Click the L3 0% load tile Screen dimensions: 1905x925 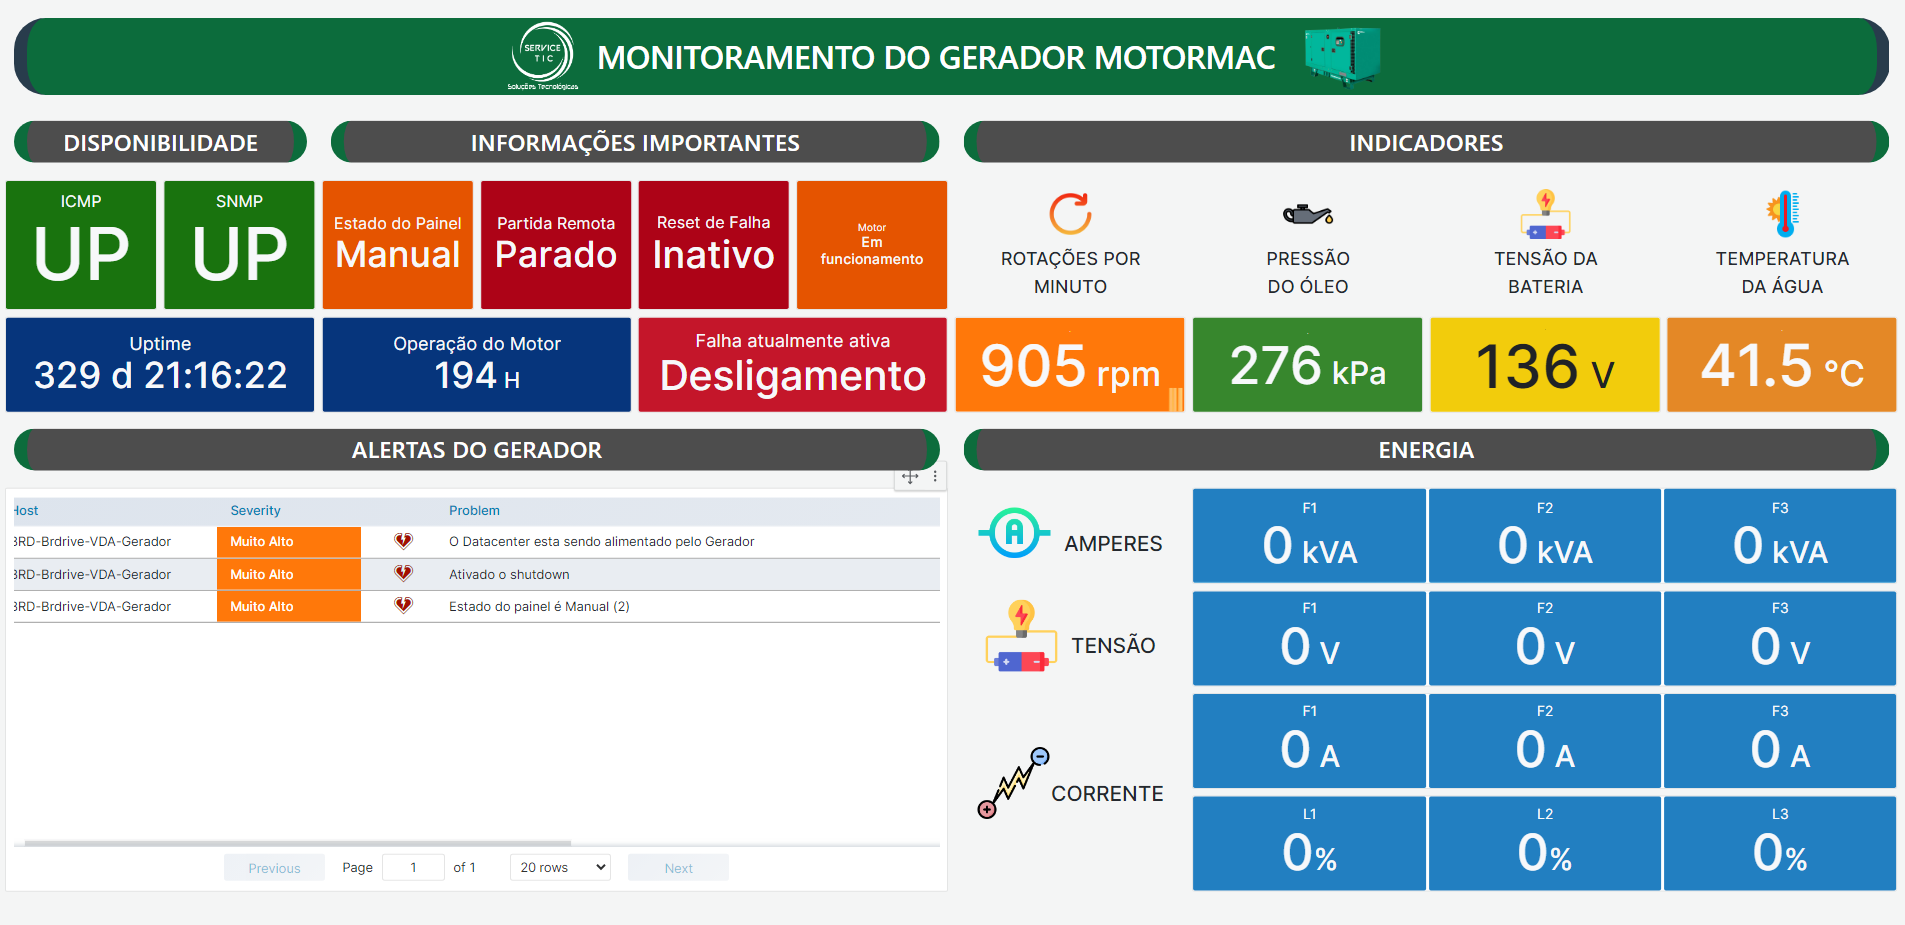click(x=1780, y=843)
